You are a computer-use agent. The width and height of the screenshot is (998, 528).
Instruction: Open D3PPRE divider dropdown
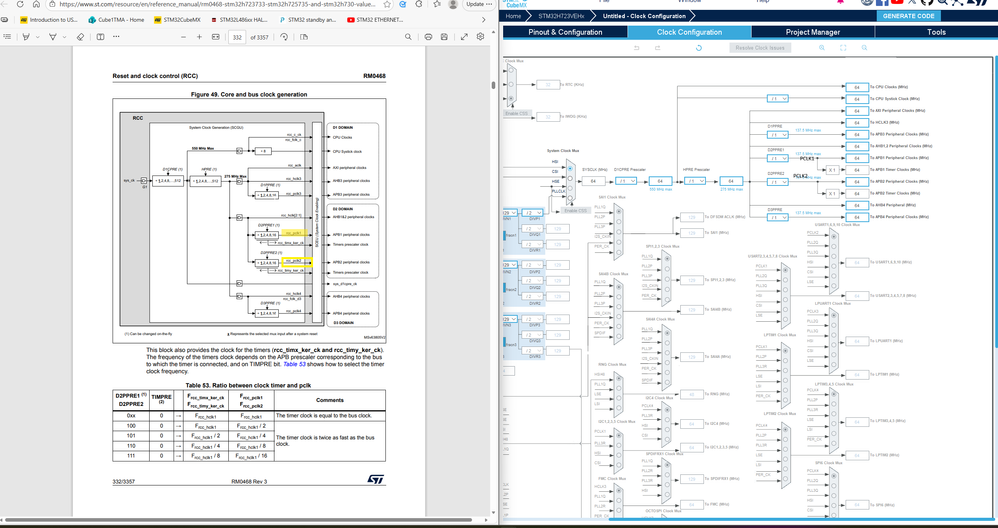click(x=778, y=218)
